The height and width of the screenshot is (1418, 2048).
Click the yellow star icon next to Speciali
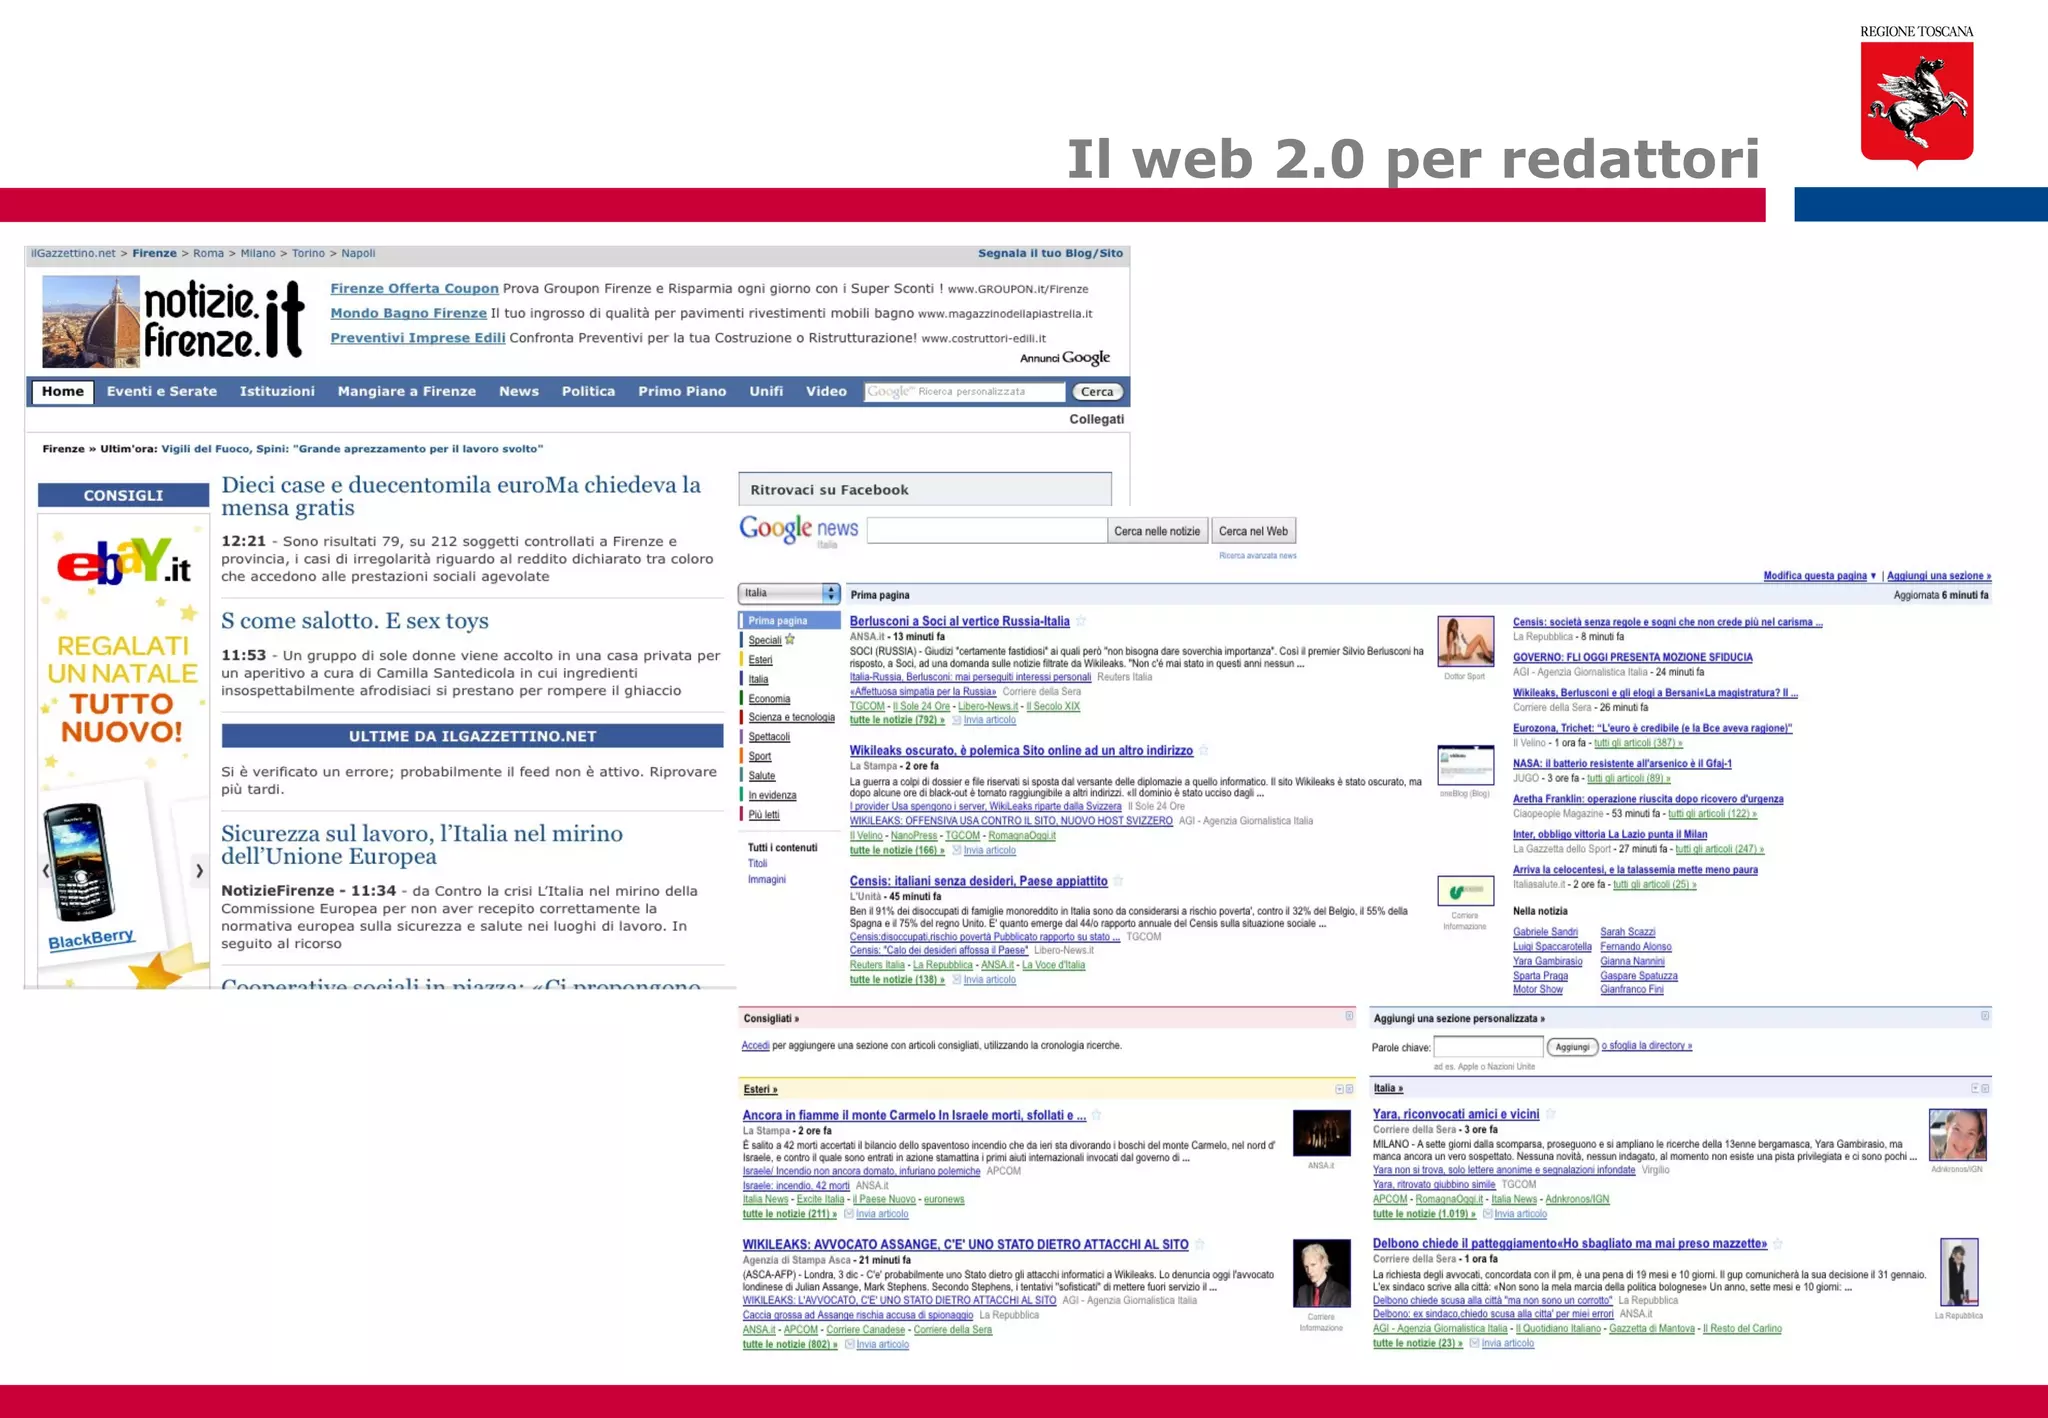[x=790, y=639]
